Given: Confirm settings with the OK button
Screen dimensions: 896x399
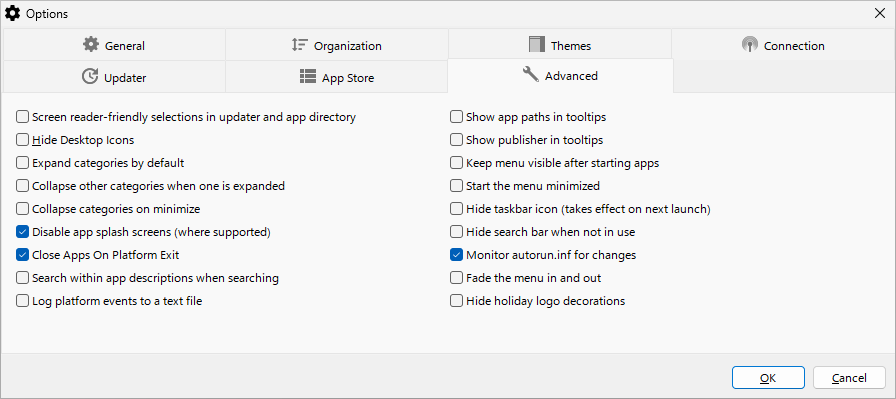Looking at the screenshot, I should (x=768, y=378).
